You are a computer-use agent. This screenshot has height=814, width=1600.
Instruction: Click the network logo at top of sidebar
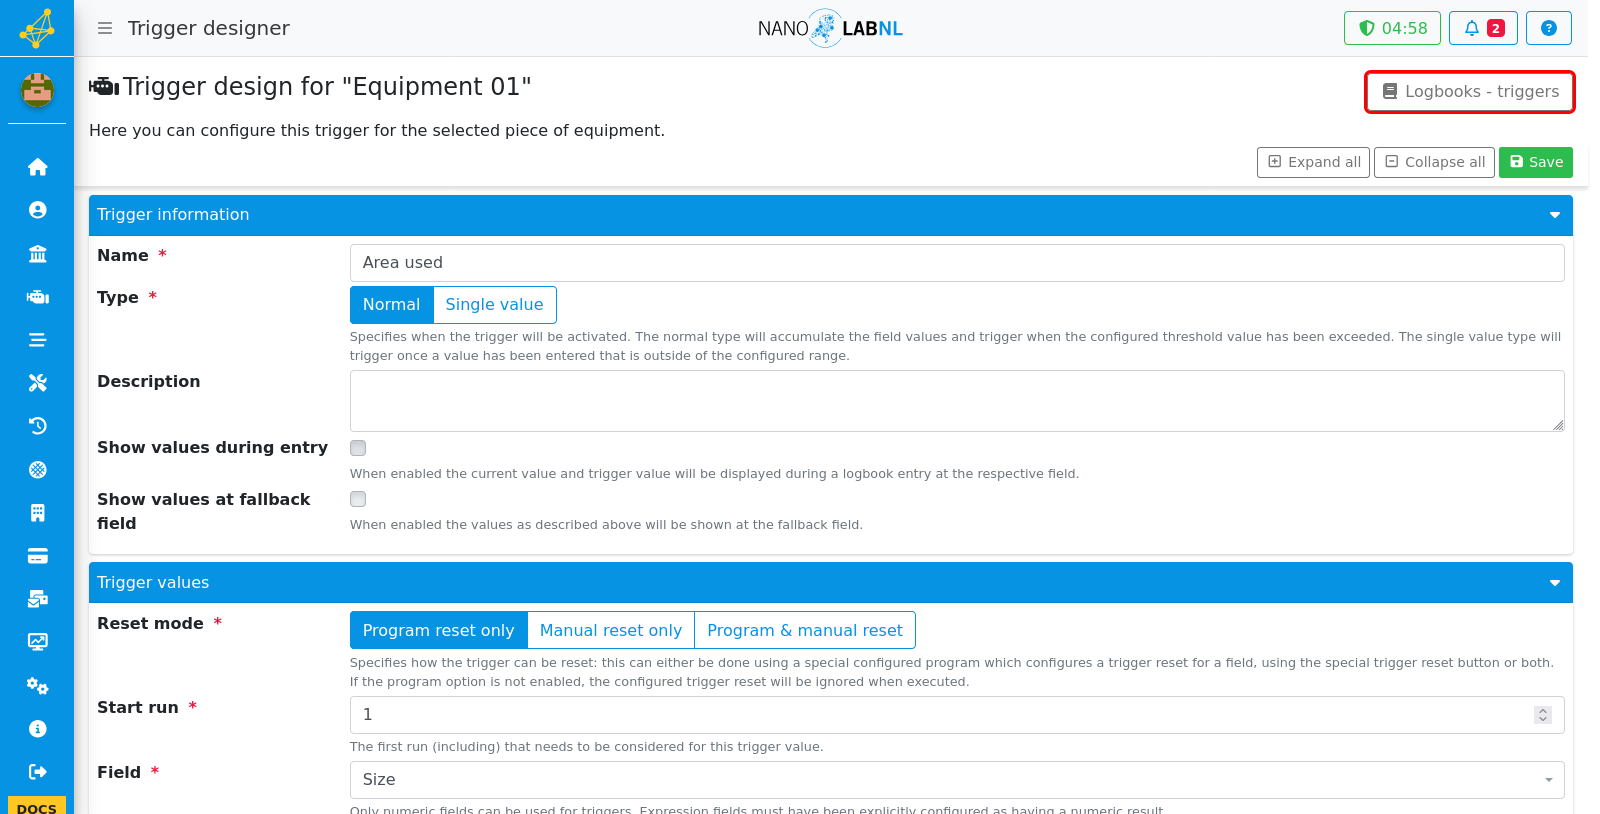[37, 28]
